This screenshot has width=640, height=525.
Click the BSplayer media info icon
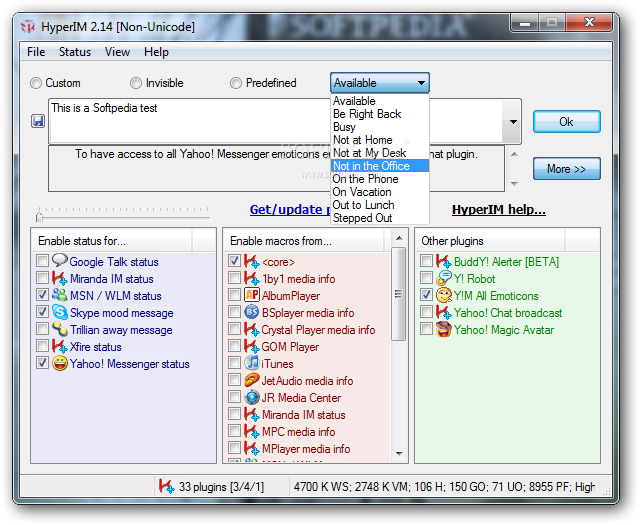[251, 312]
